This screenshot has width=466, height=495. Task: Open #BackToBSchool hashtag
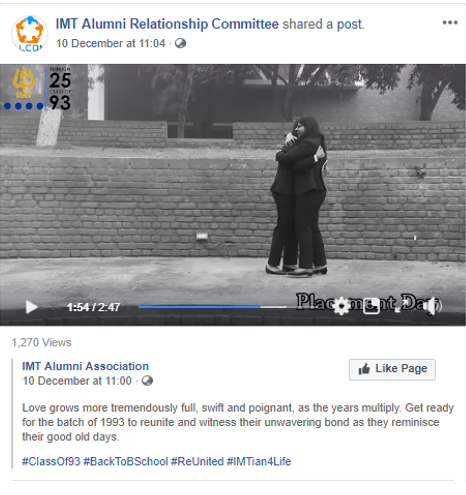pos(126,461)
